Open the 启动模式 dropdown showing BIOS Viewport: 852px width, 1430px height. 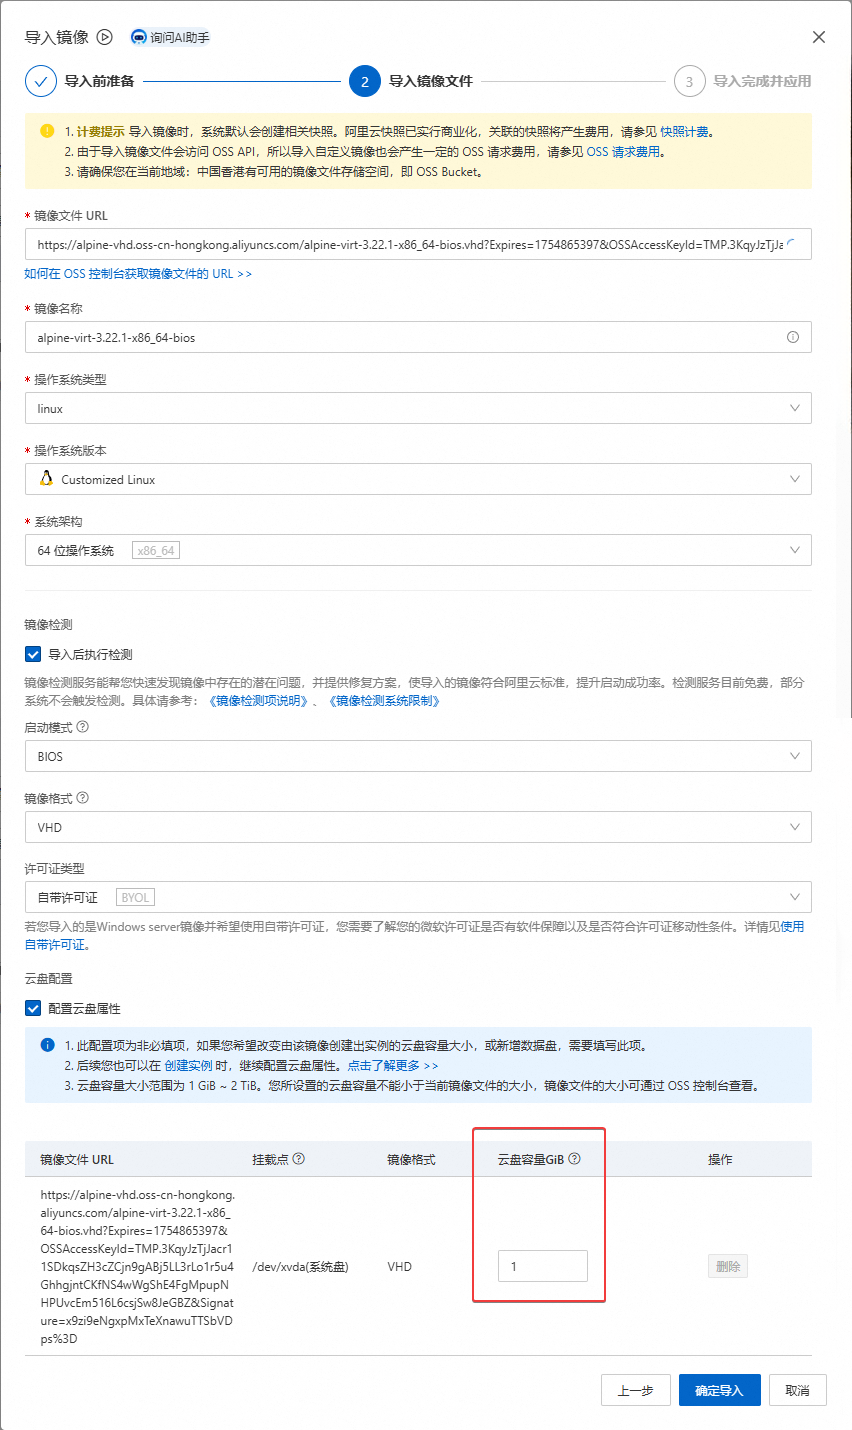tap(418, 756)
